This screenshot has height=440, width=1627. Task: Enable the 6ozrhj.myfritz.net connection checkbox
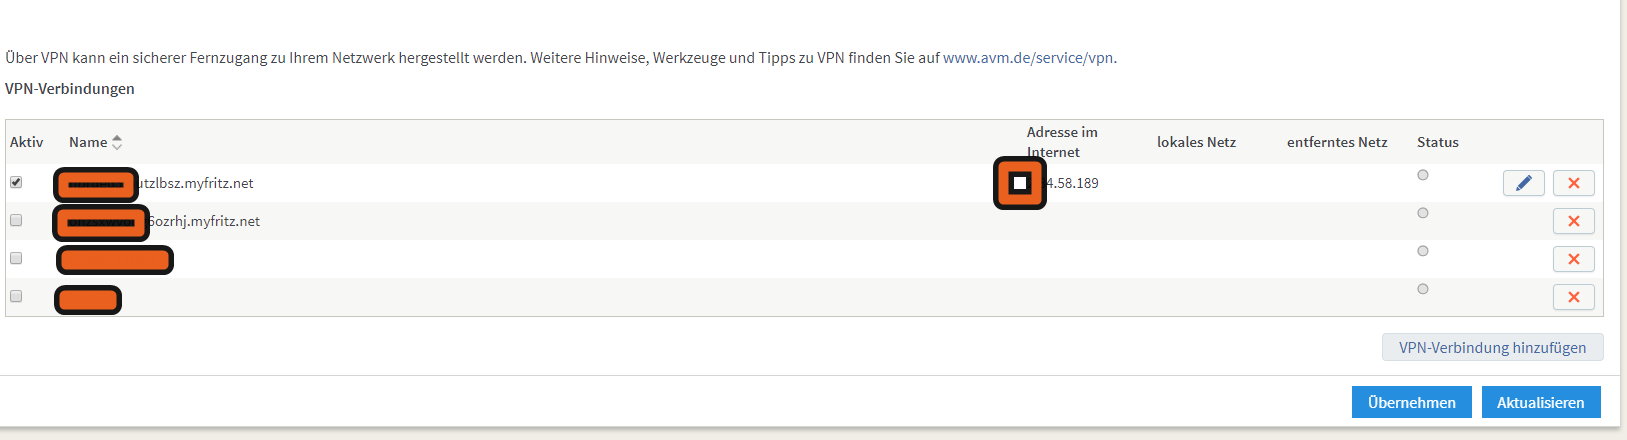click(x=16, y=220)
